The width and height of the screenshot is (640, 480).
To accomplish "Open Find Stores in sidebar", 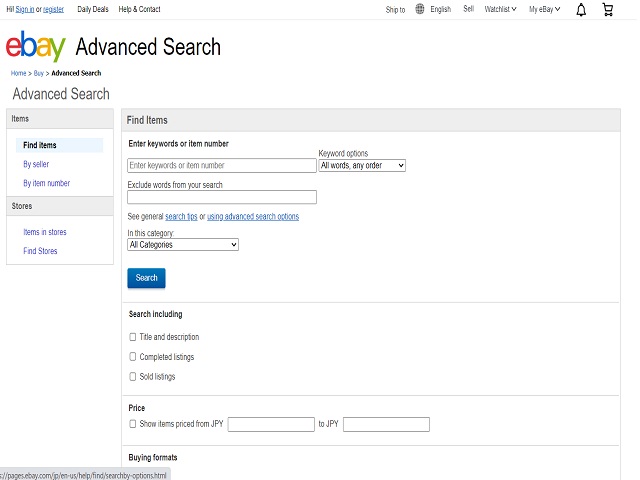I will tap(40, 251).
